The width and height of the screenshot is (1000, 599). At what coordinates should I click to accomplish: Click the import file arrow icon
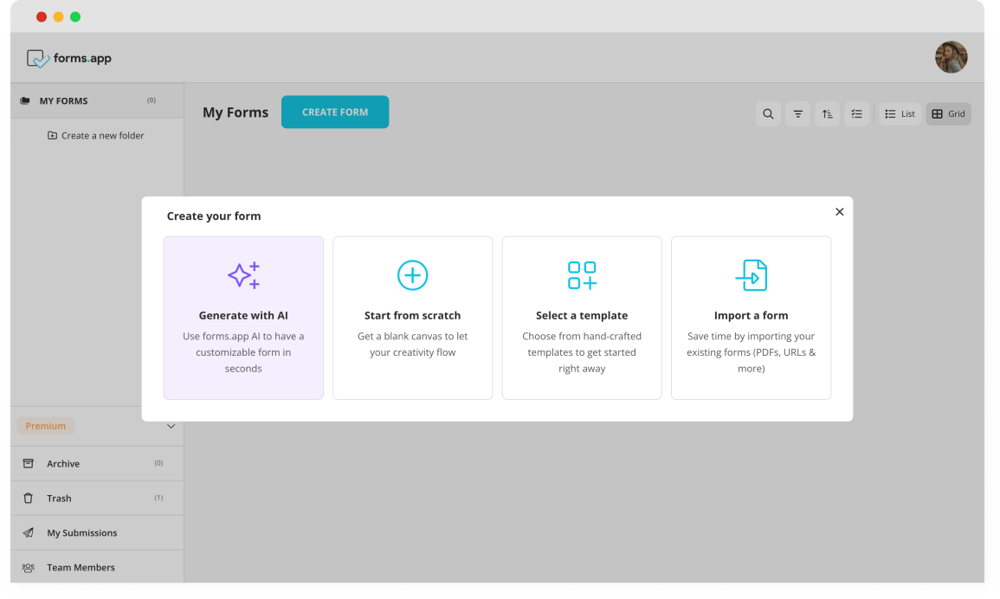pos(751,275)
